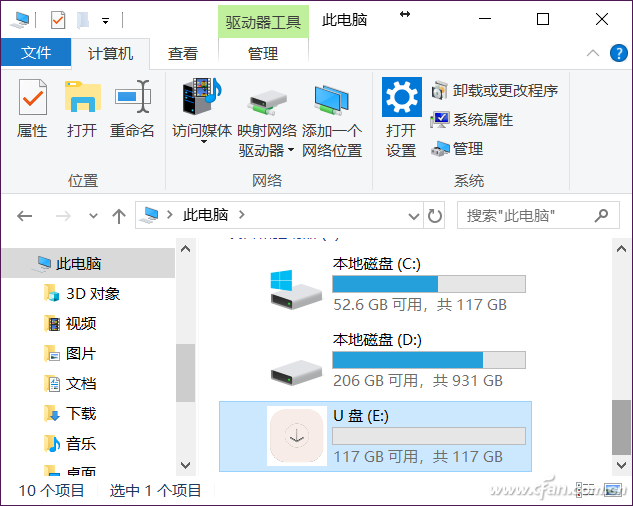The width and height of the screenshot is (633, 506).
Task: Select 3D 对象 in the navigation pane
Action: coord(83,294)
